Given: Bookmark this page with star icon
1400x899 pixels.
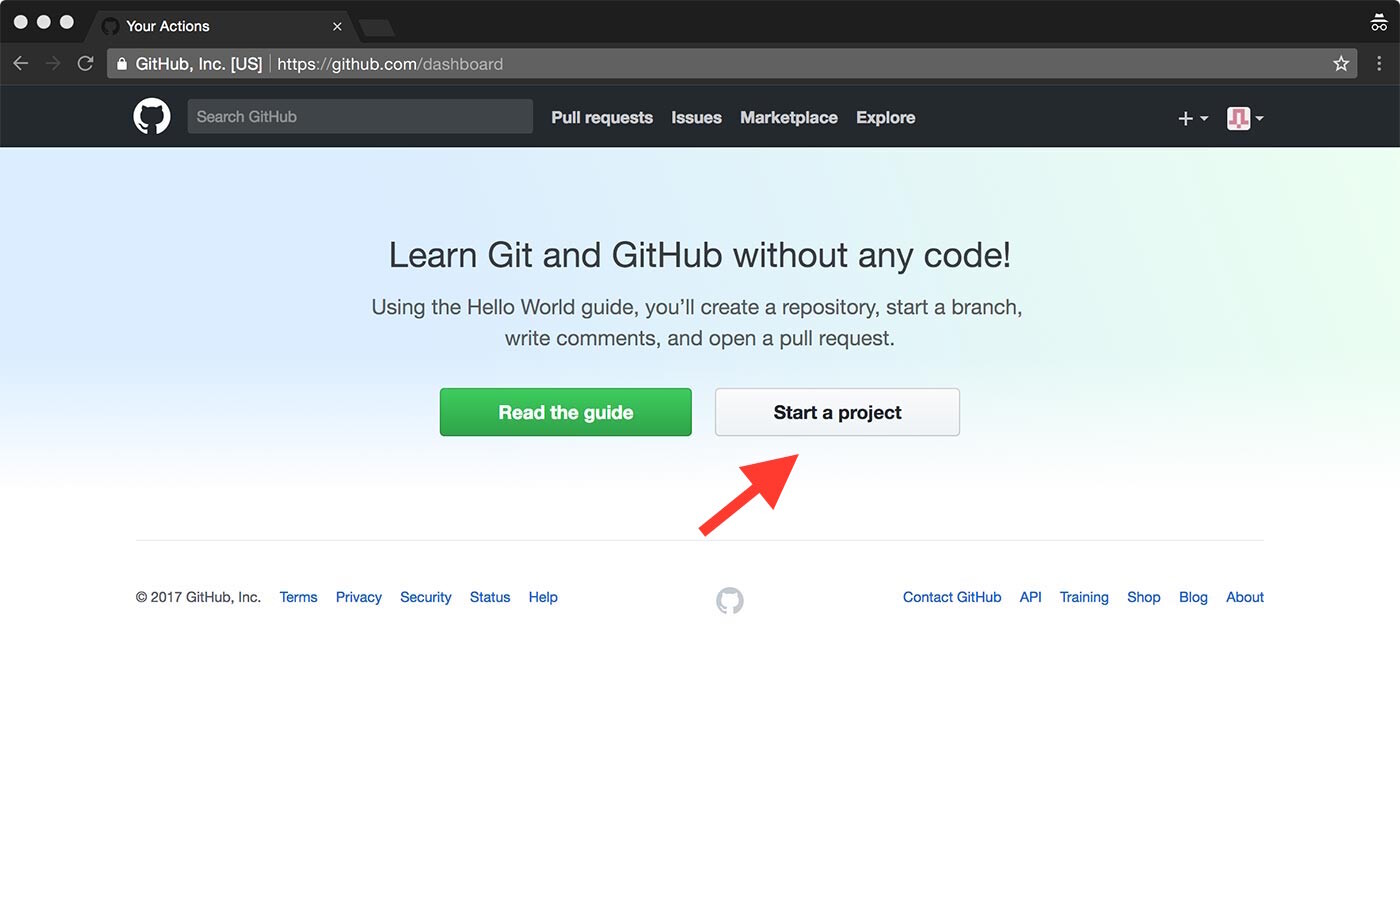Looking at the screenshot, I should click(1341, 64).
